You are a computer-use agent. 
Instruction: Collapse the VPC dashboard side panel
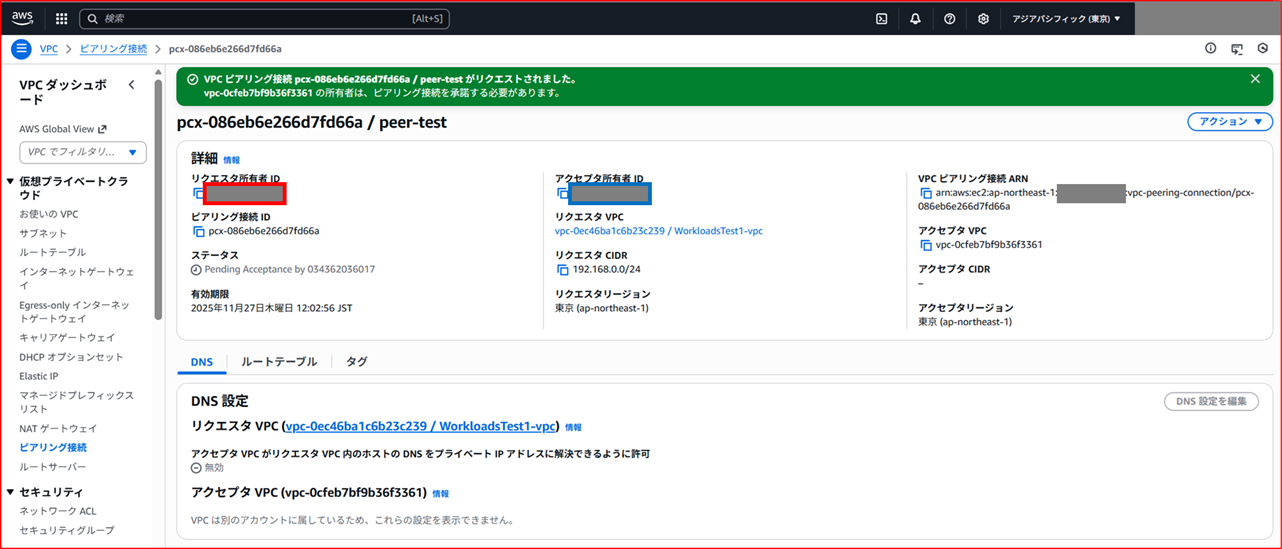[131, 85]
